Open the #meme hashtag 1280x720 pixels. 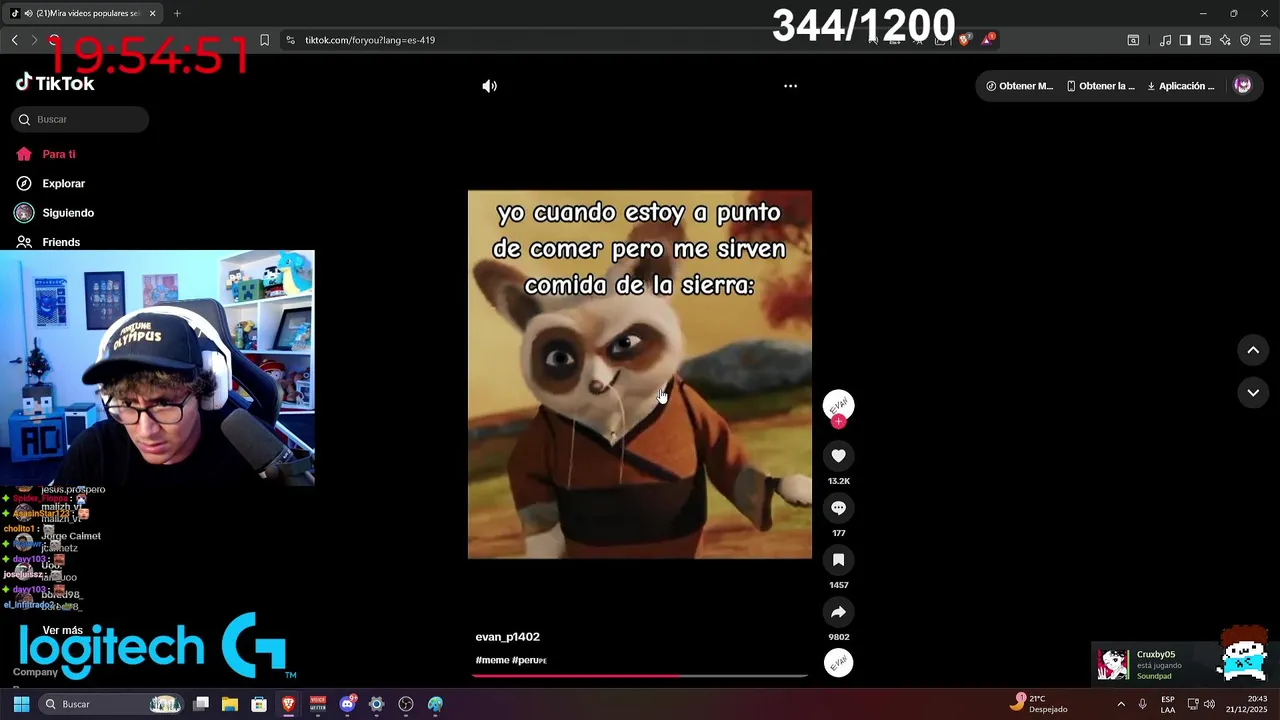[492, 660]
